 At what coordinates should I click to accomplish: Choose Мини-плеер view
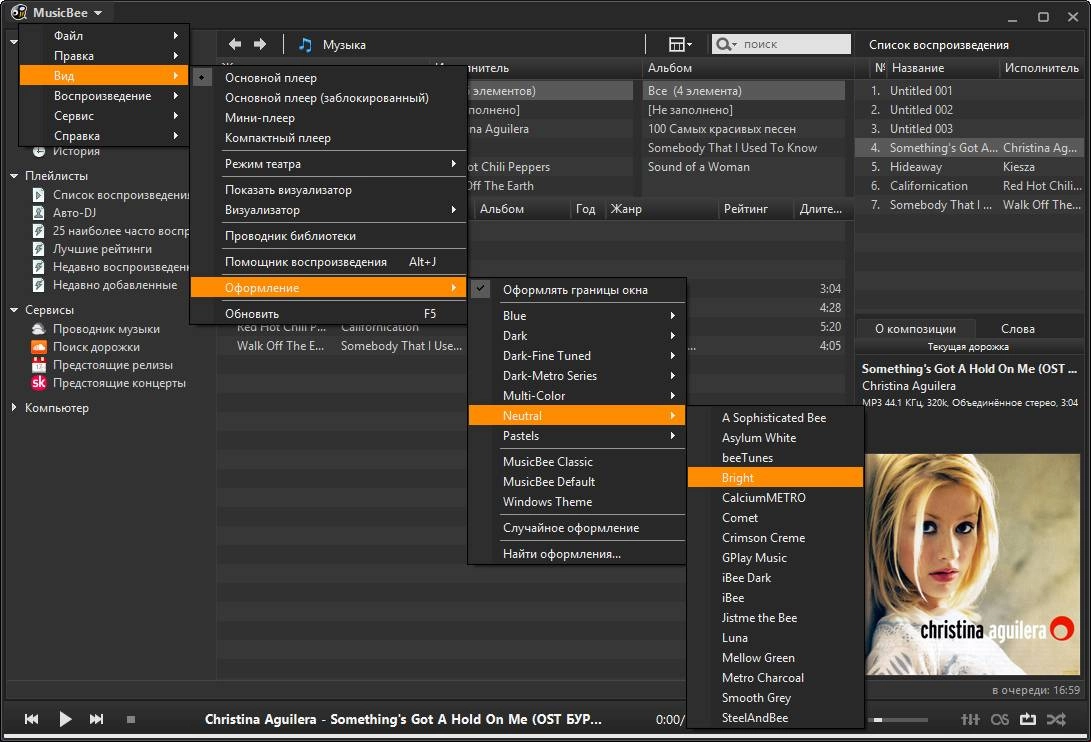tap(328, 118)
